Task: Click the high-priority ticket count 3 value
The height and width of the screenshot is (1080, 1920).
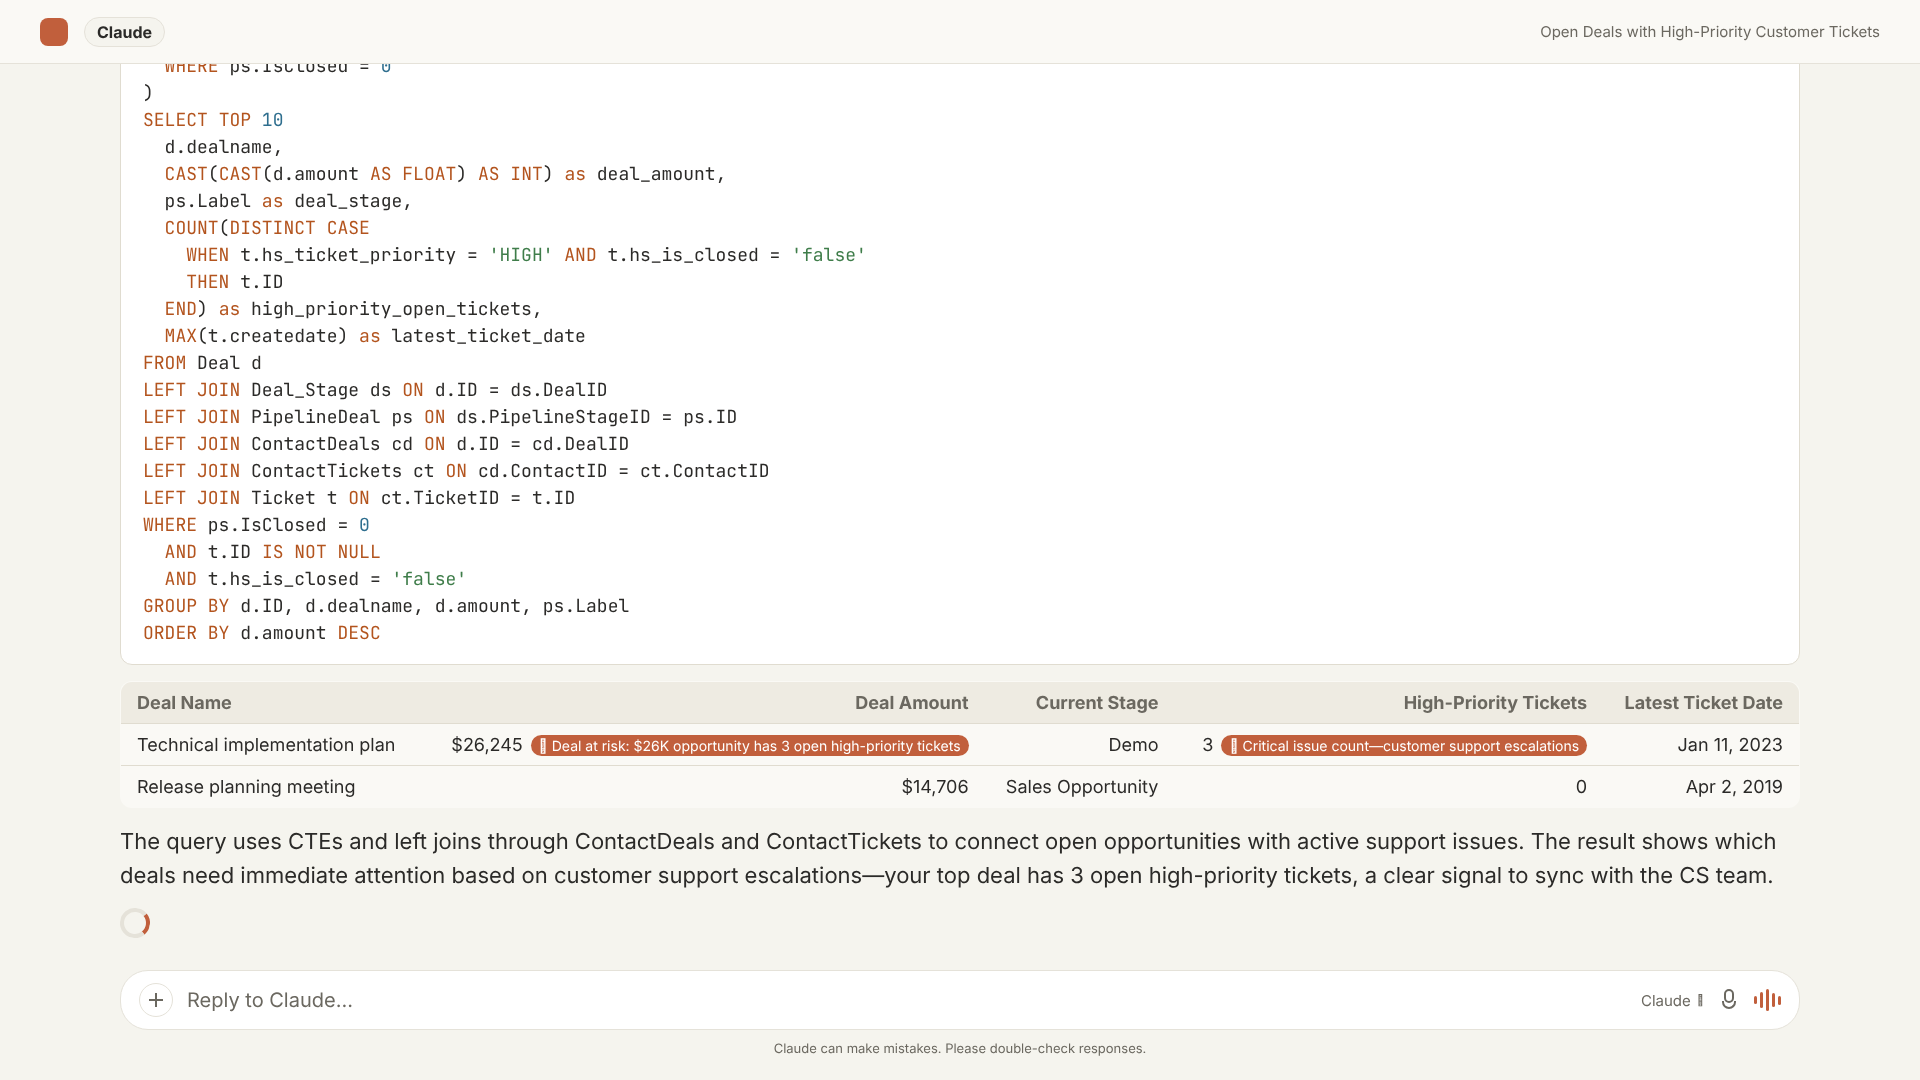Action: tap(1208, 745)
